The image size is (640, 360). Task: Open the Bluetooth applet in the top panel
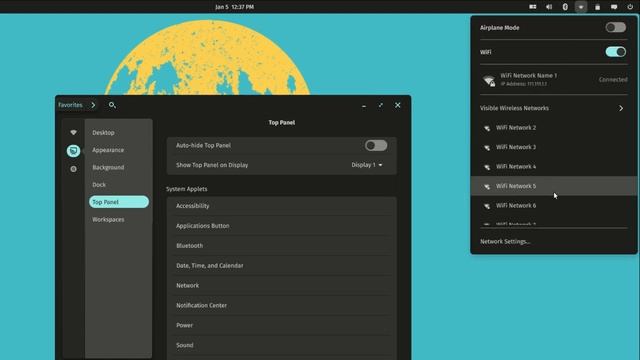click(x=565, y=7)
